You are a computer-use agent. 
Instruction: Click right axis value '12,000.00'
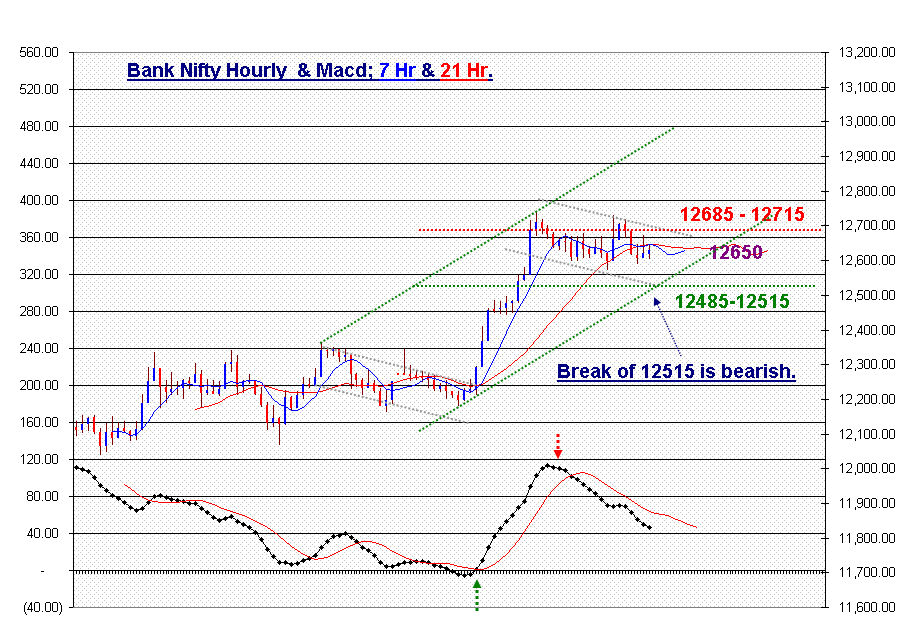pyautogui.click(x=867, y=468)
